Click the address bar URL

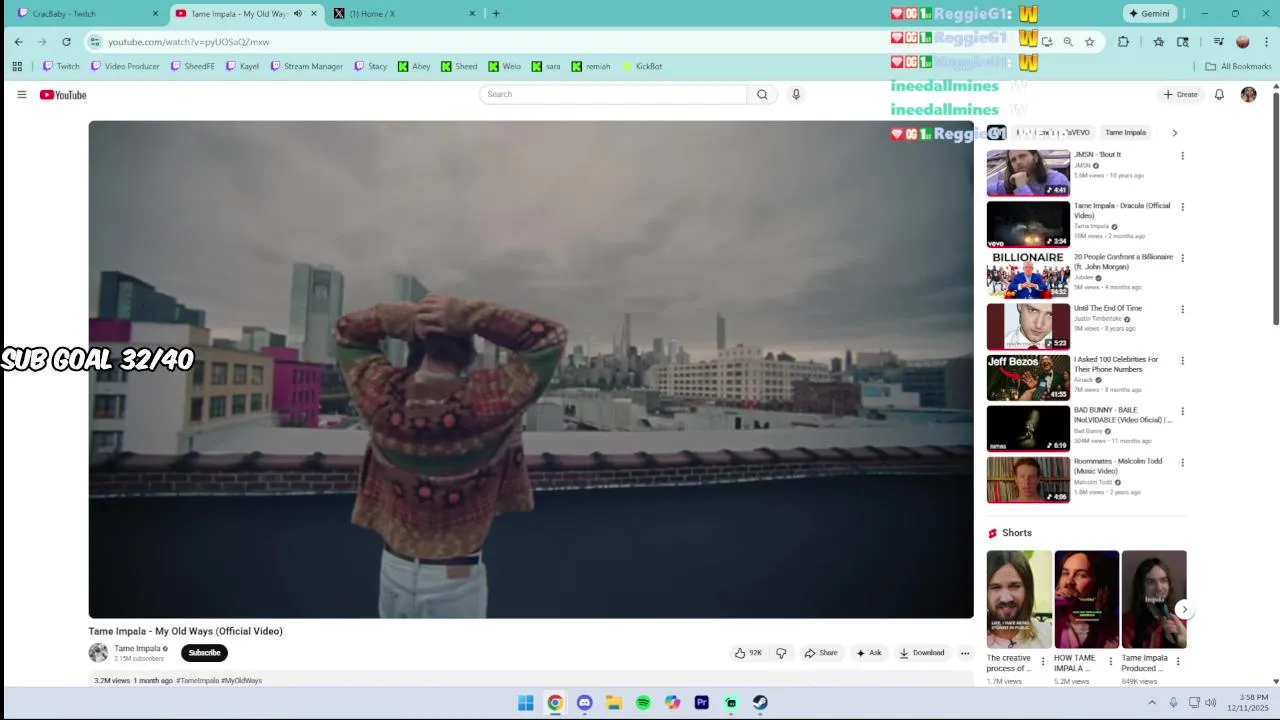pos(189,42)
